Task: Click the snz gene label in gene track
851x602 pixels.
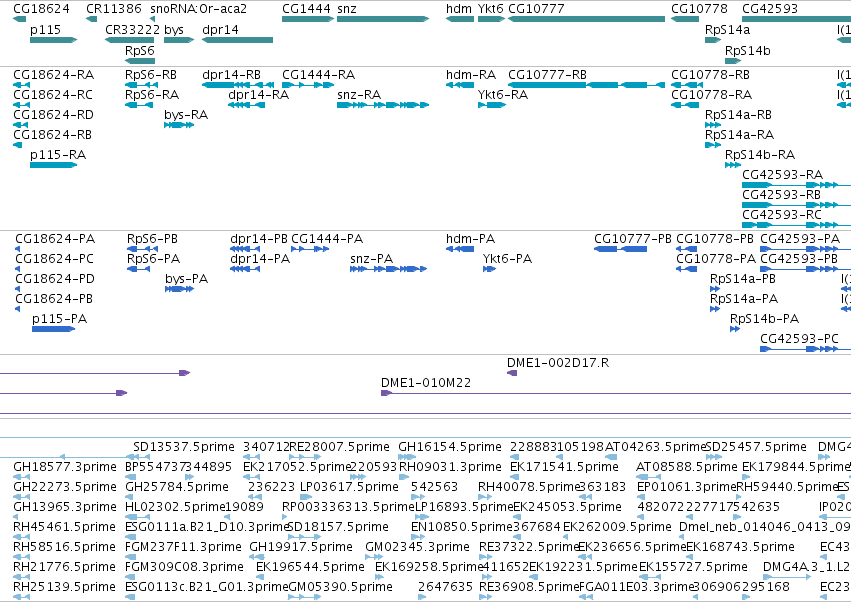Action: click(347, 9)
